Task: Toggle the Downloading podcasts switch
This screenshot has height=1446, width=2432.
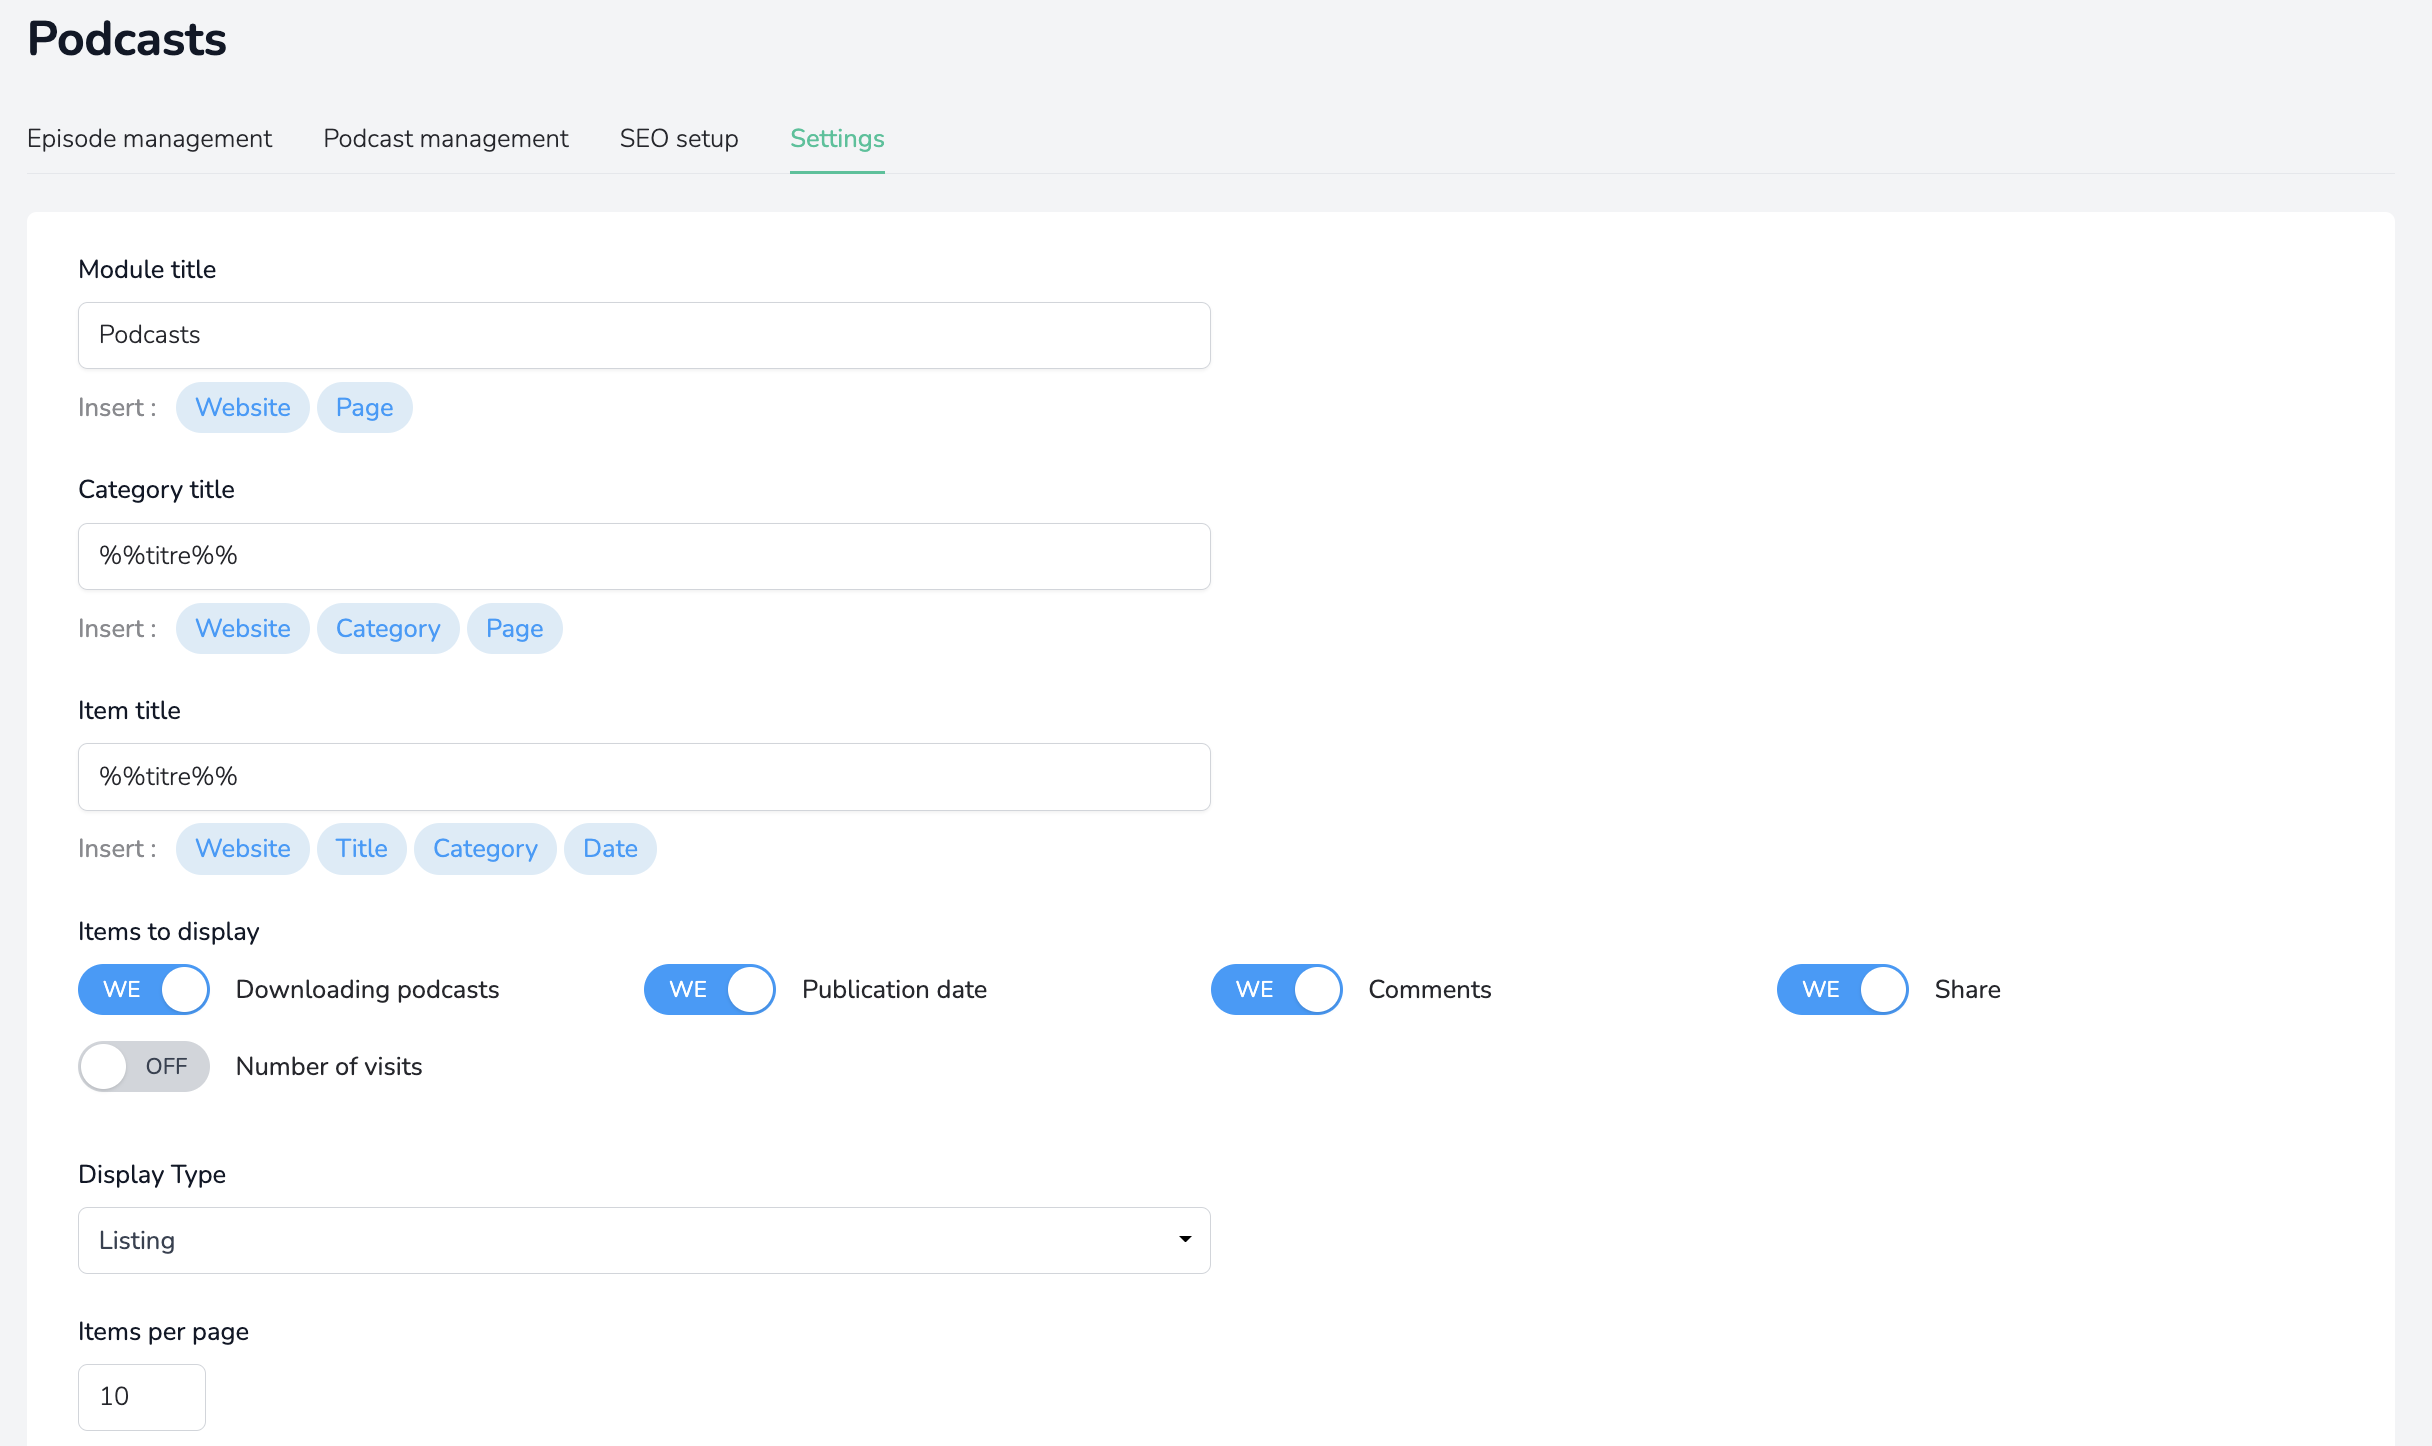Action: coord(144,989)
